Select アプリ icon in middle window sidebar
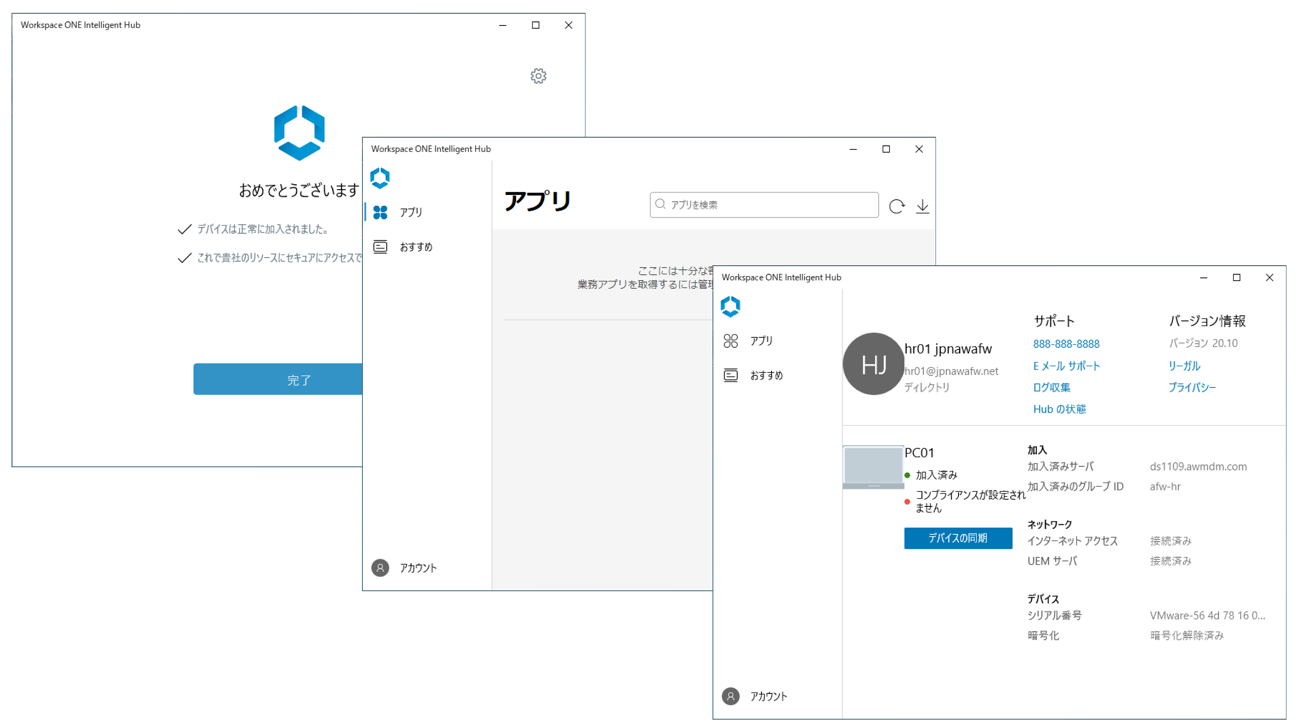Image resolution: width=1298 pixels, height=728 pixels. [x=380, y=212]
